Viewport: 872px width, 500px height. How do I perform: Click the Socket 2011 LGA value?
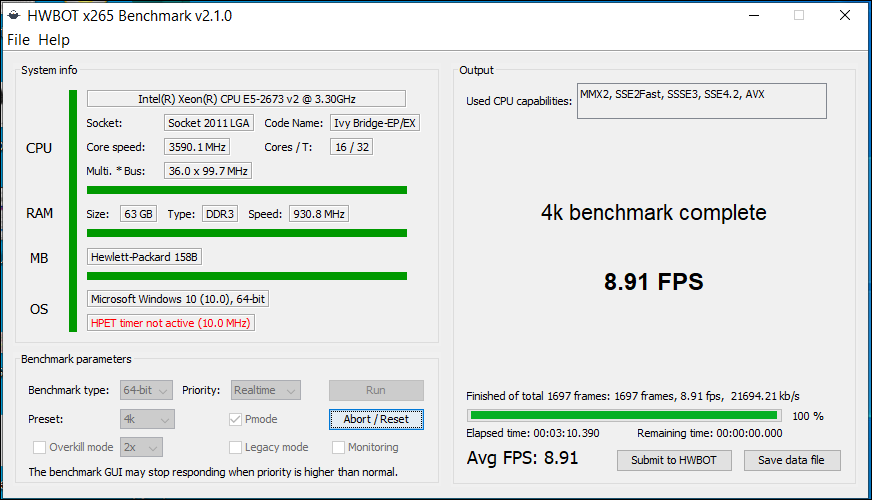click(209, 123)
